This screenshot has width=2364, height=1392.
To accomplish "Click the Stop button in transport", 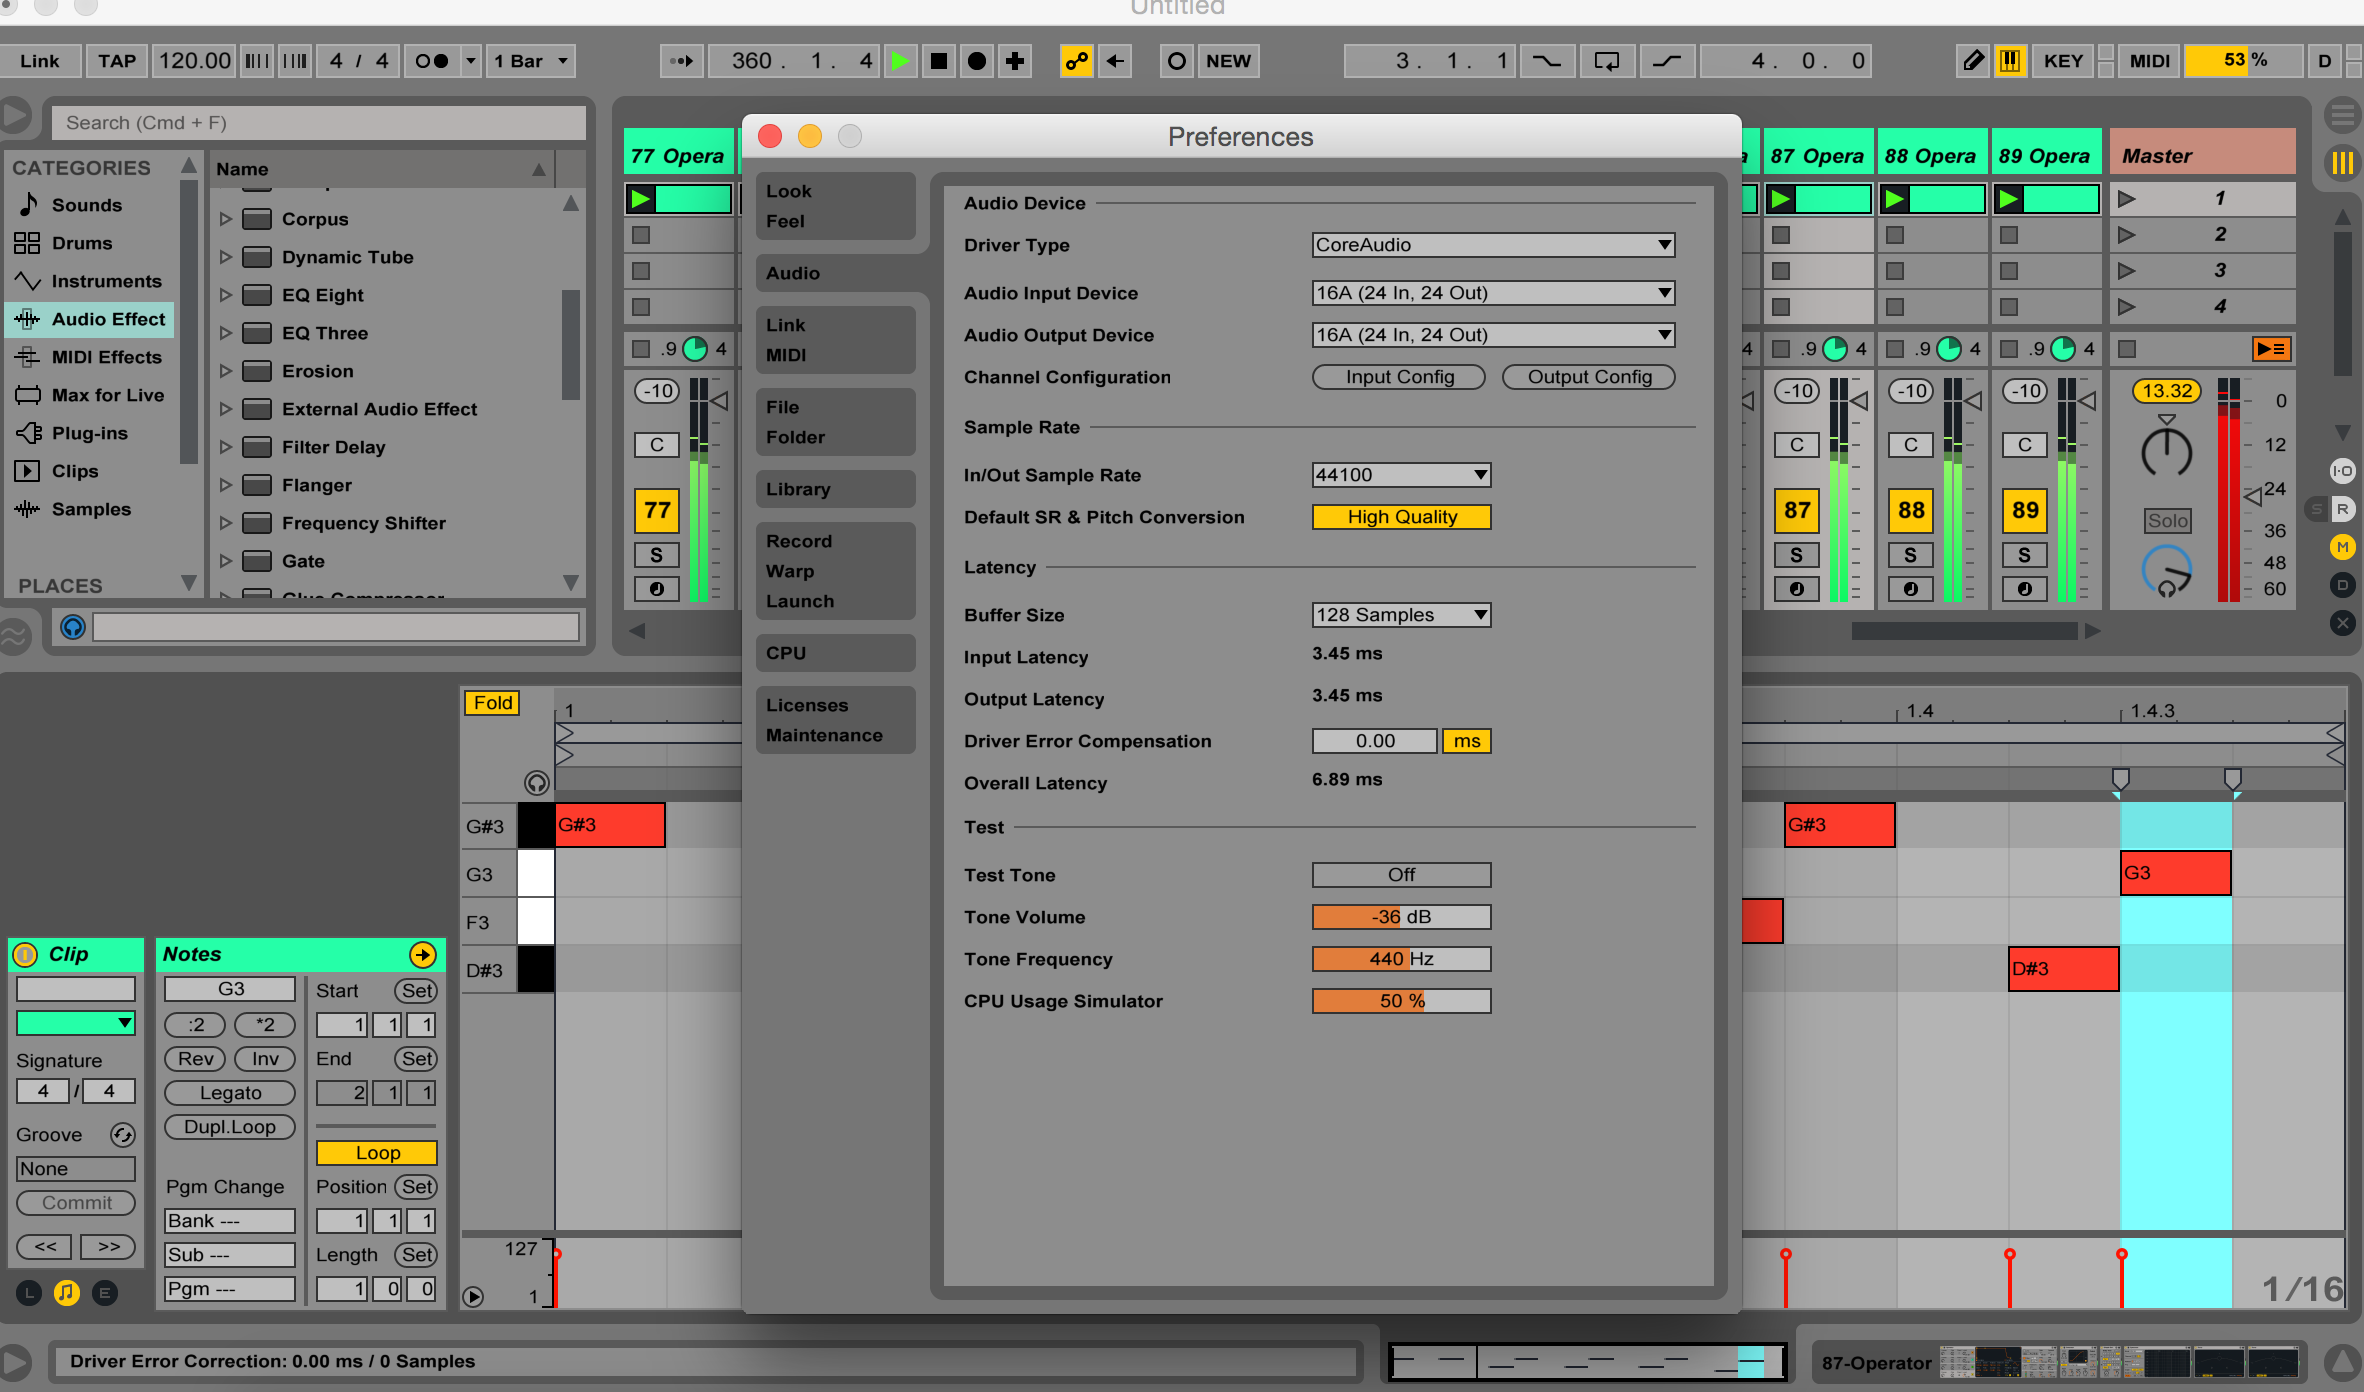I will click(938, 61).
